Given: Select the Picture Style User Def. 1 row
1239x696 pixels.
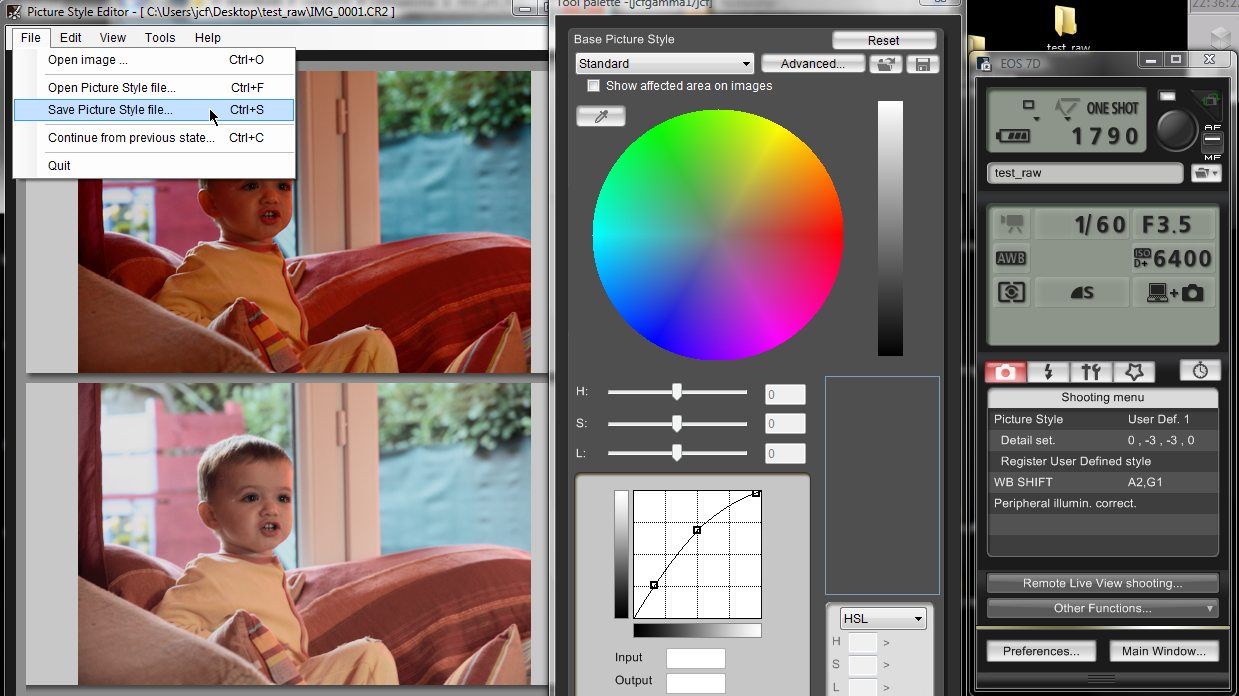Looking at the screenshot, I should point(1103,419).
